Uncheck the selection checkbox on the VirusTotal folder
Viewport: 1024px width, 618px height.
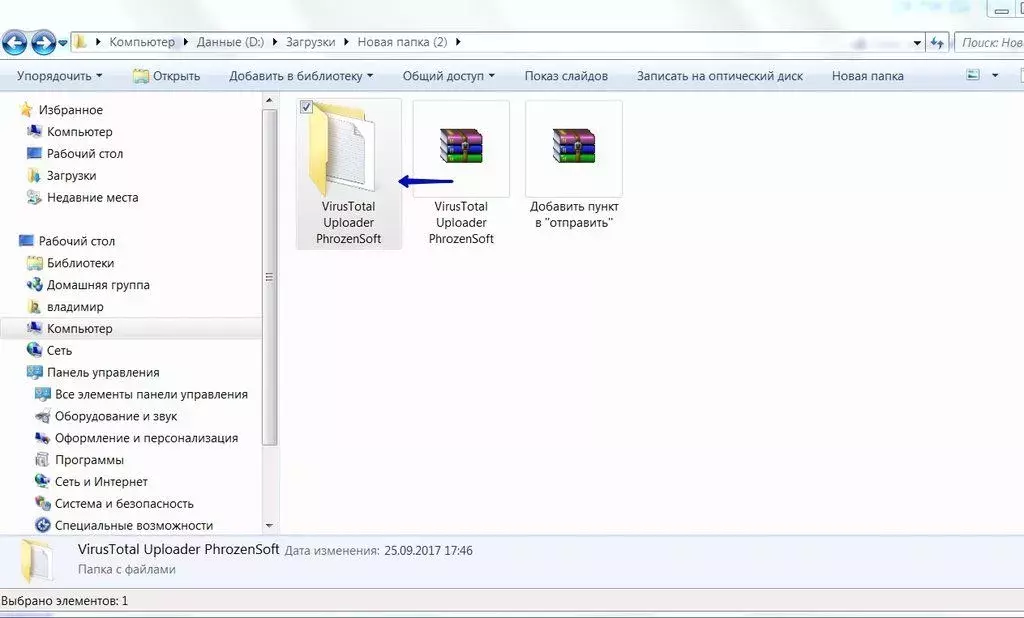[x=306, y=107]
